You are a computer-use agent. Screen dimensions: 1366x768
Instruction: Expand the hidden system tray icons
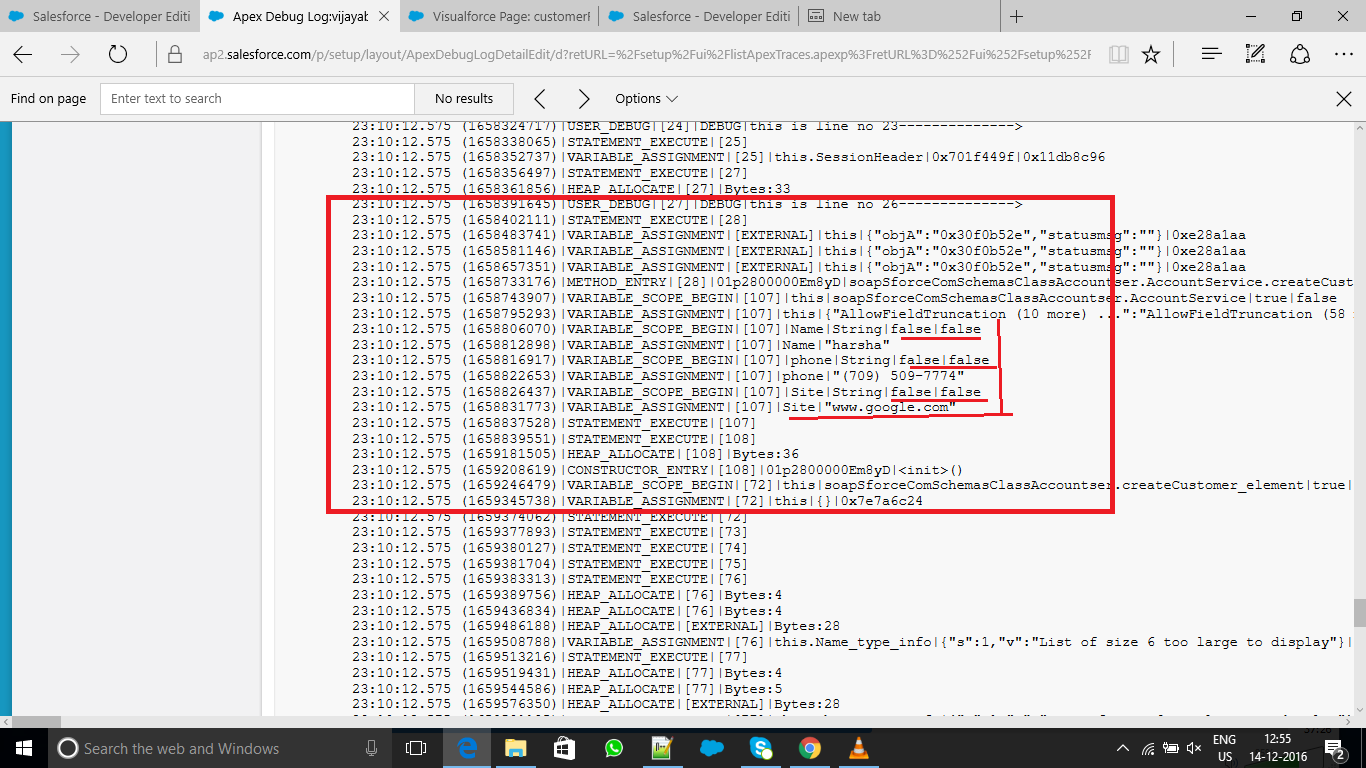[1123, 748]
